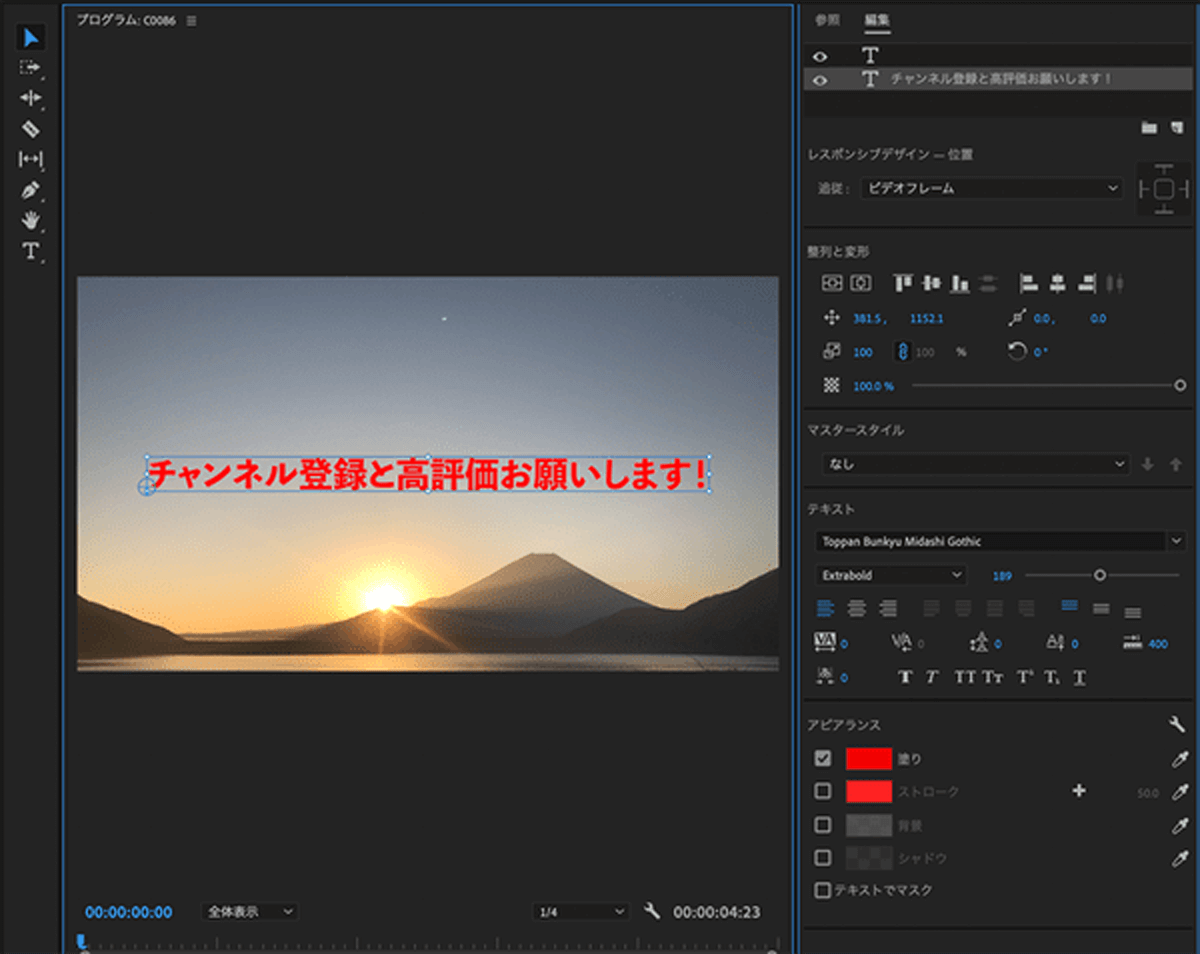Screen dimensions: 1200x954
Task: Click the red fill color swatch
Action: (x=868, y=759)
